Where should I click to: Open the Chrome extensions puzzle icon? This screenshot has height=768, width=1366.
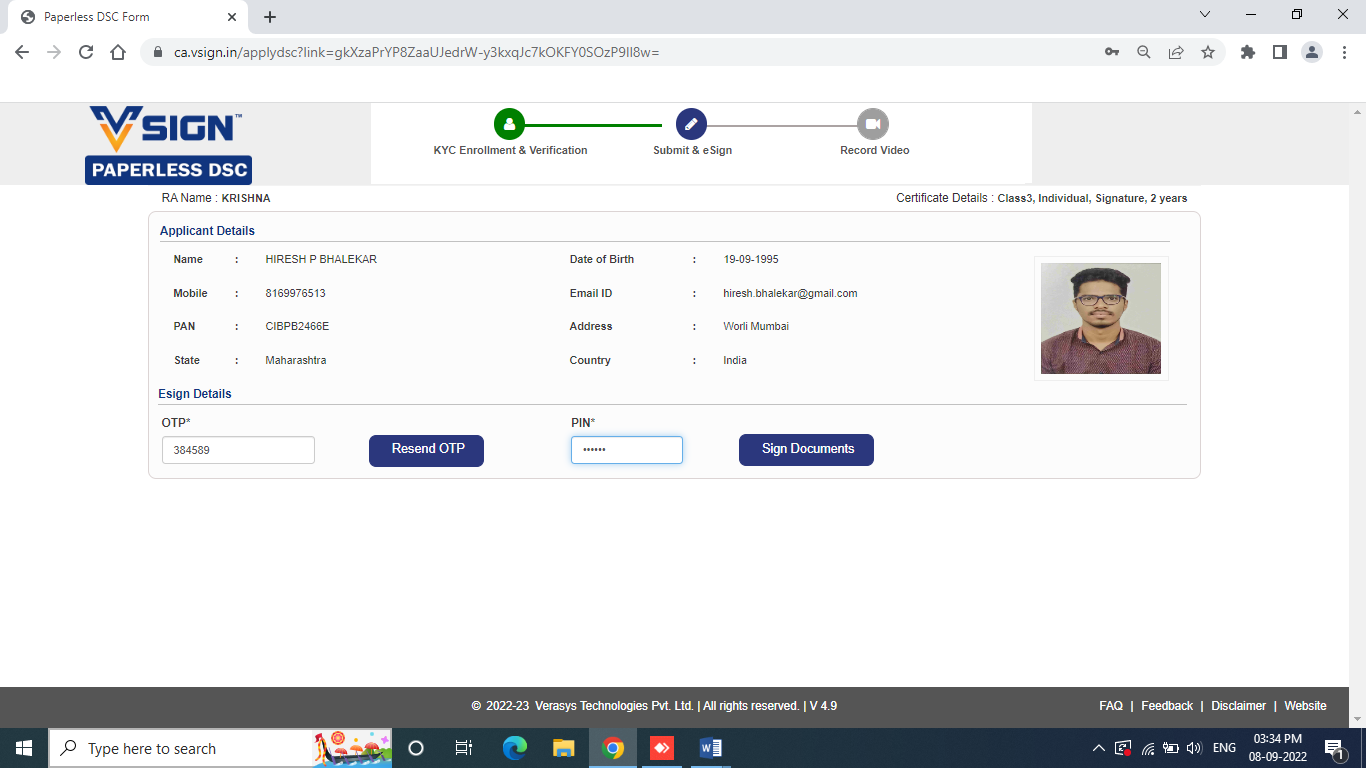coord(1247,52)
